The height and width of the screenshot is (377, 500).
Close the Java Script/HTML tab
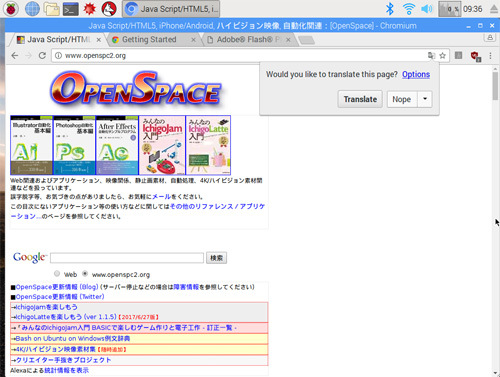tap(99, 40)
